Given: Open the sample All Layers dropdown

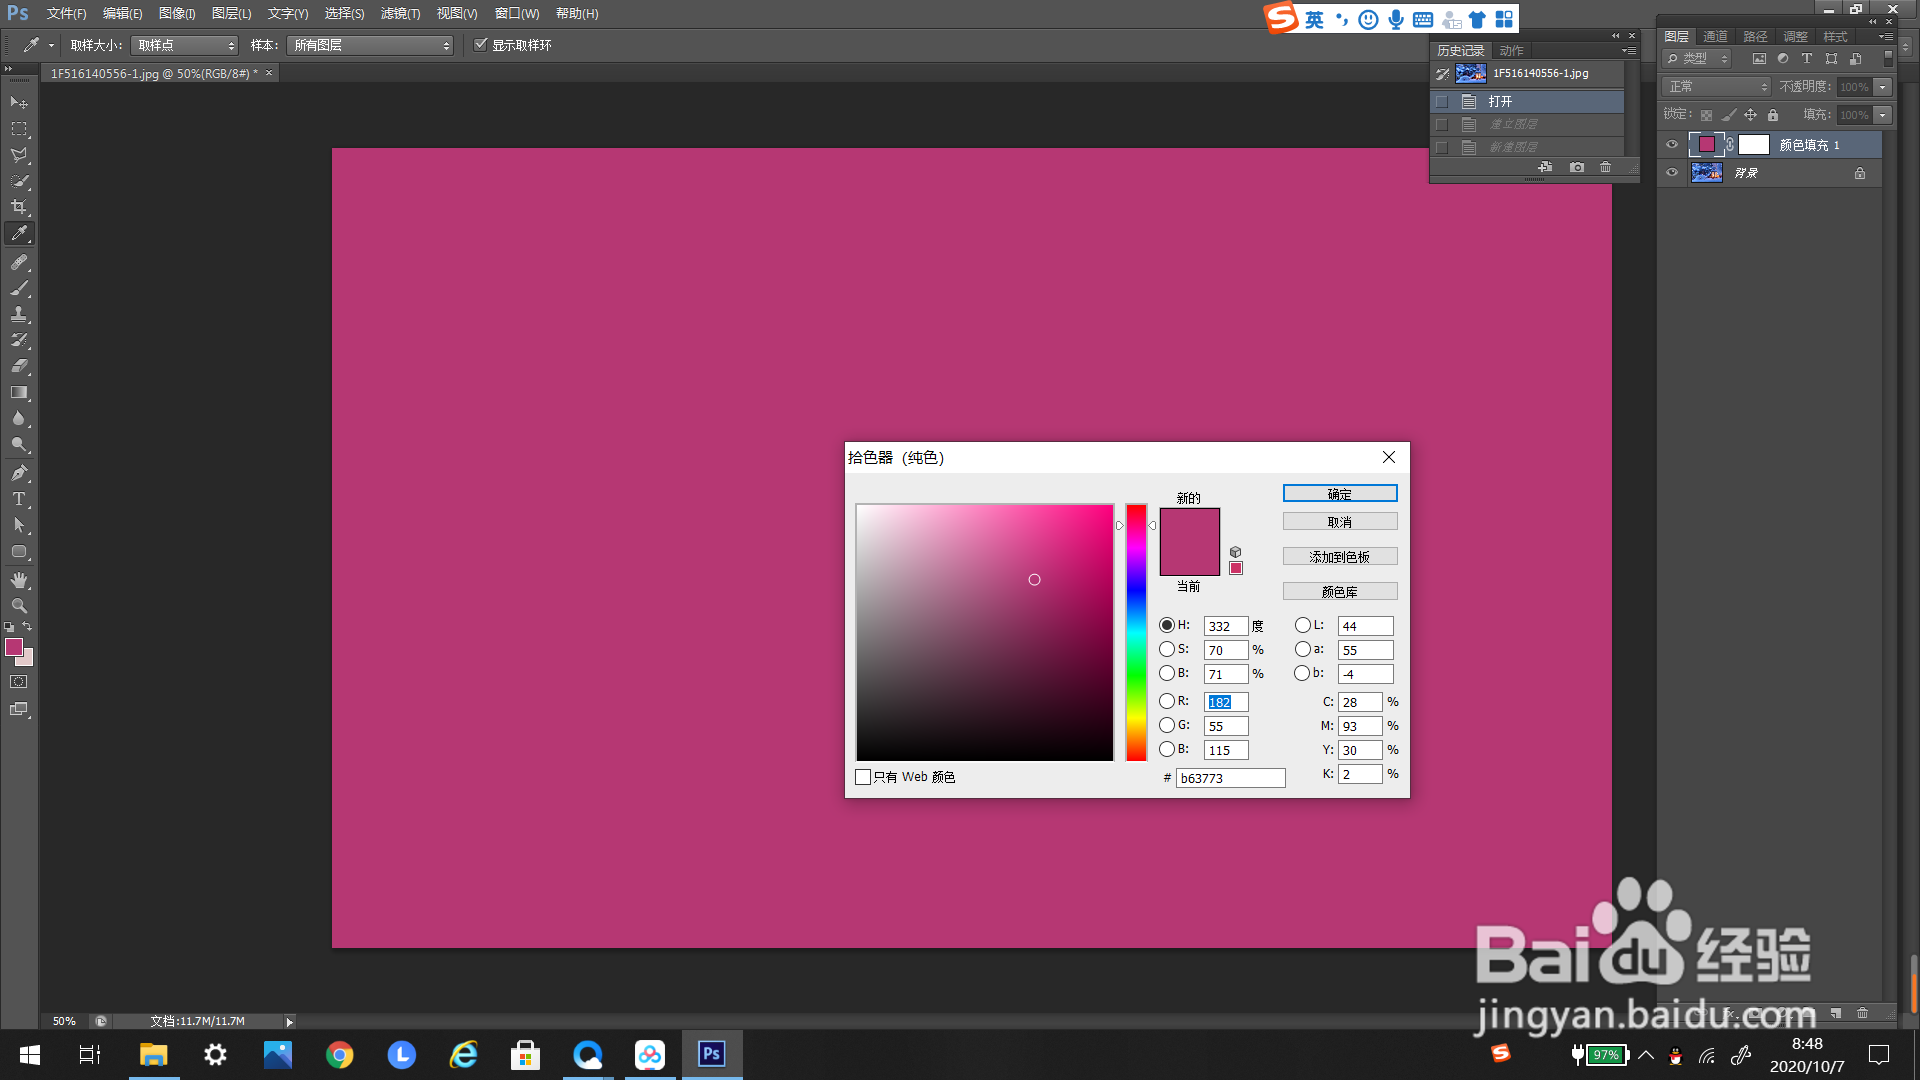Looking at the screenshot, I should coord(370,45).
